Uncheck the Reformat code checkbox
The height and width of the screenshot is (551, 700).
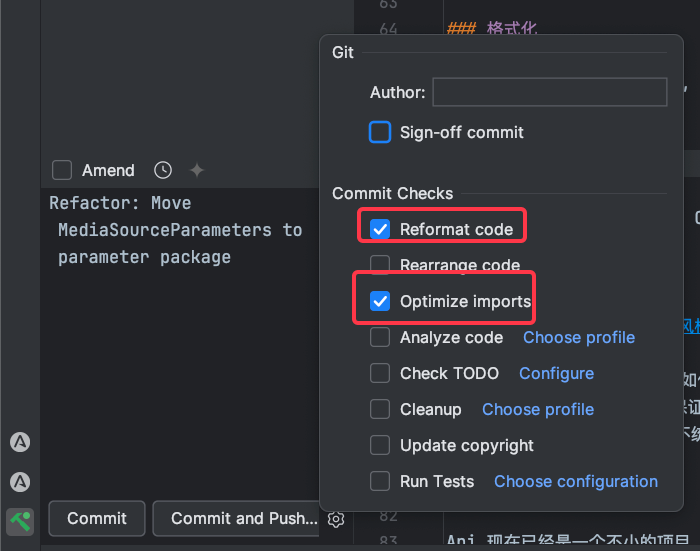[x=380, y=229]
